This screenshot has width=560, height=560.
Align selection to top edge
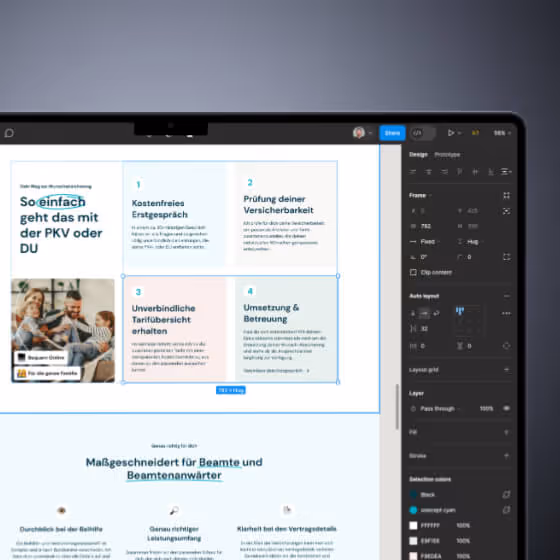[460, 172]
